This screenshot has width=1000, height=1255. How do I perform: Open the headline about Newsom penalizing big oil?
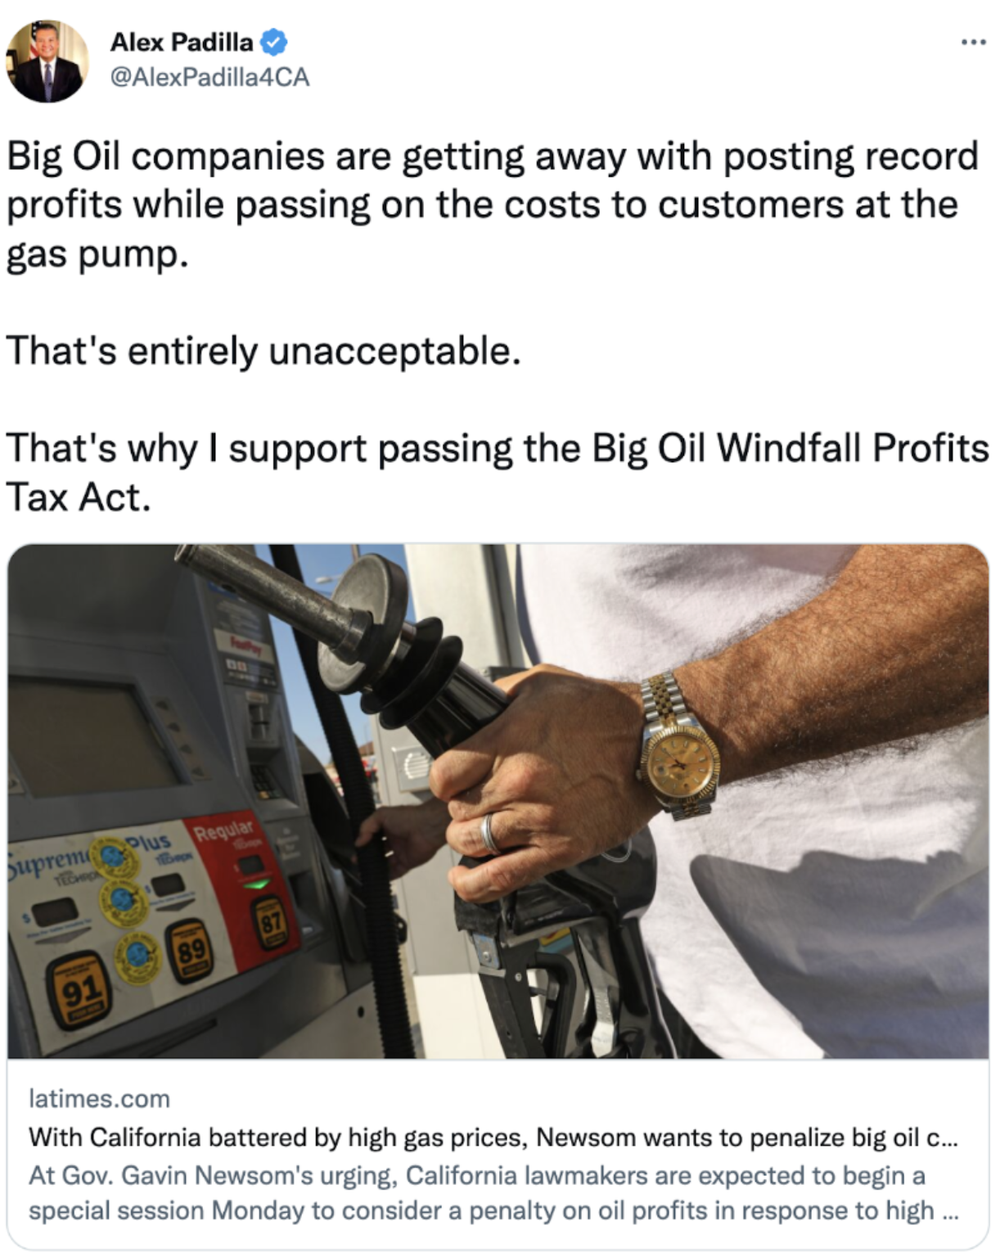coord(493,1137)
